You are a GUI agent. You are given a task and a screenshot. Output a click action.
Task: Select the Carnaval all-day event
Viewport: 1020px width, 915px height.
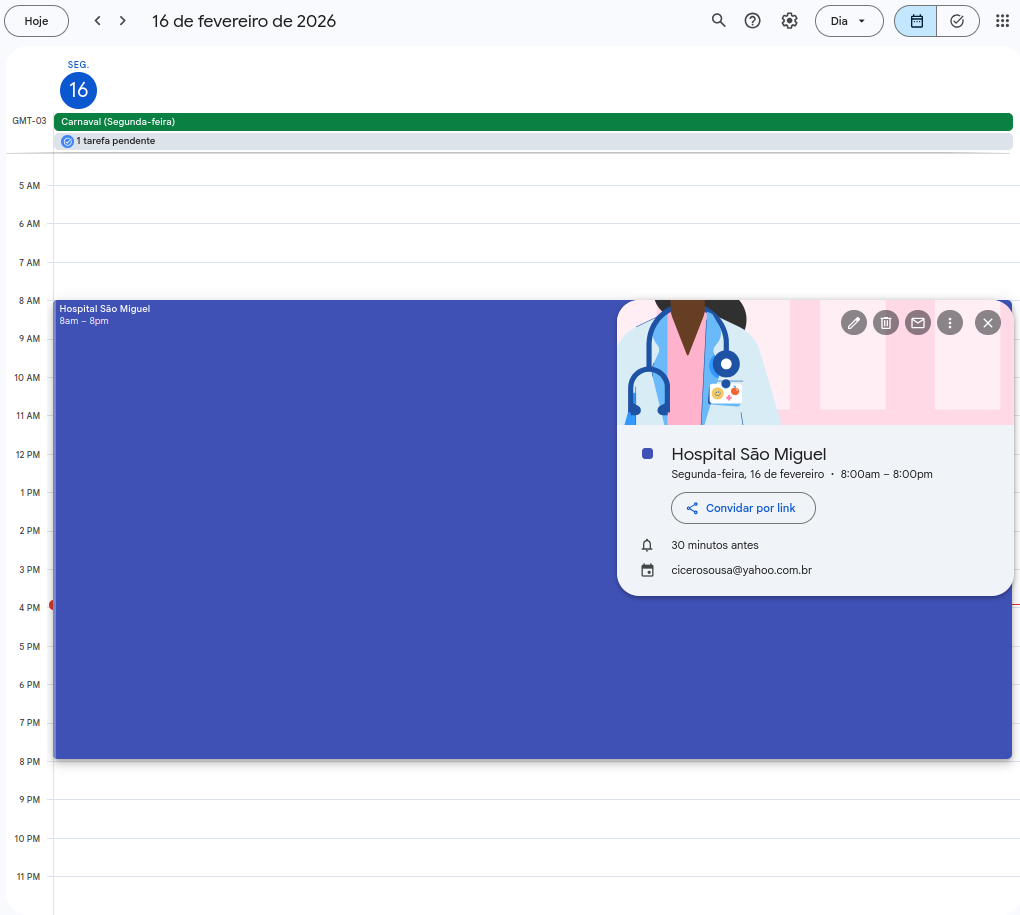click(300, 121)
